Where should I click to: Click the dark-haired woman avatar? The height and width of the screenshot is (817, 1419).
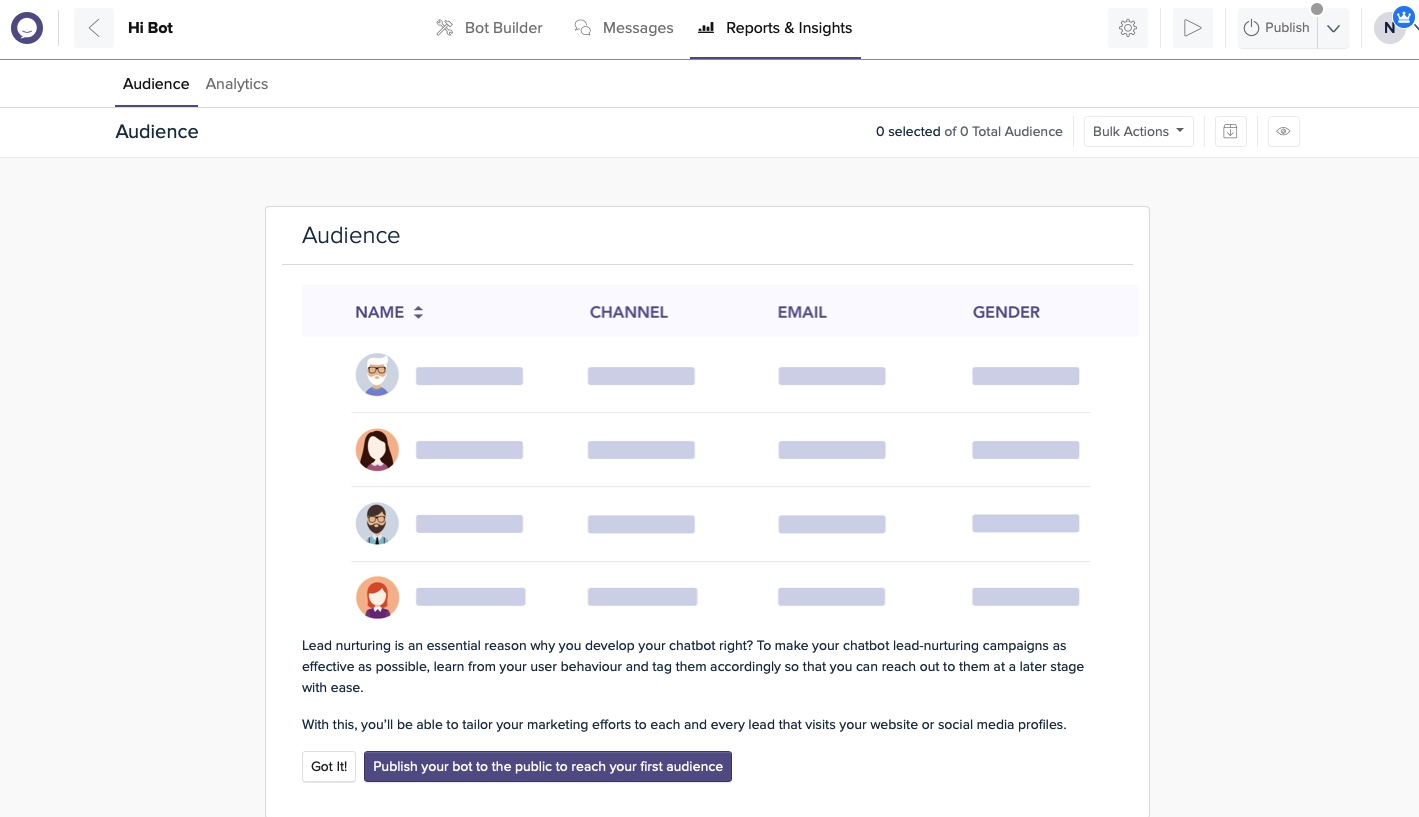pos(377,449)
